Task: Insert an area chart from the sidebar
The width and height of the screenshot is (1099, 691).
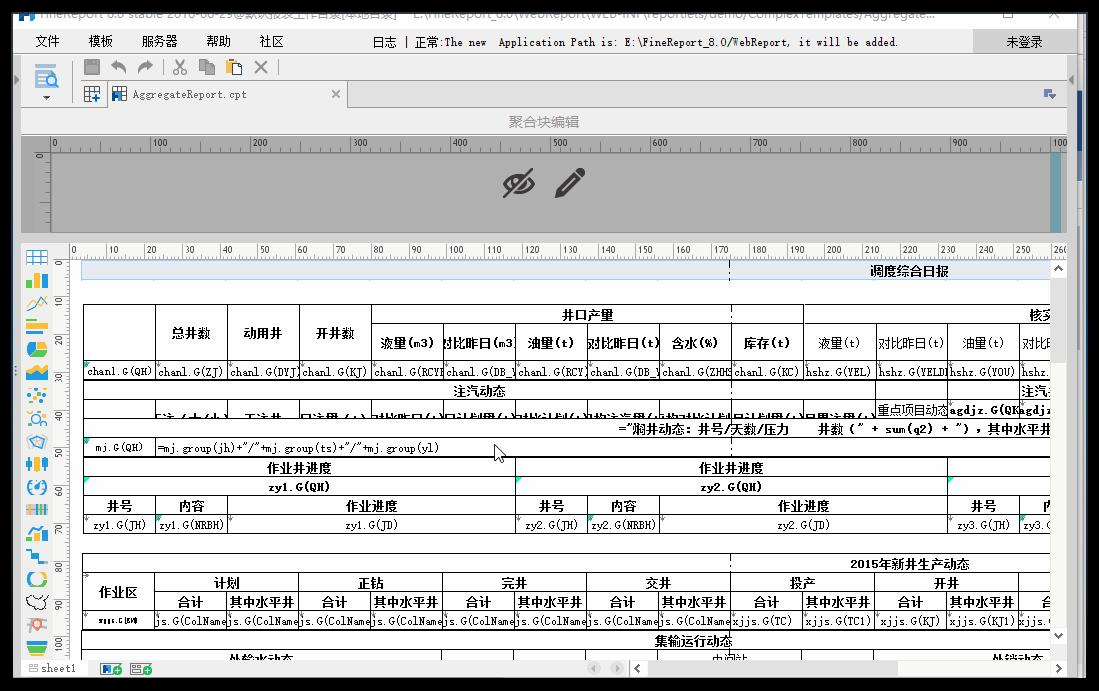Action: tap(36, 372)
